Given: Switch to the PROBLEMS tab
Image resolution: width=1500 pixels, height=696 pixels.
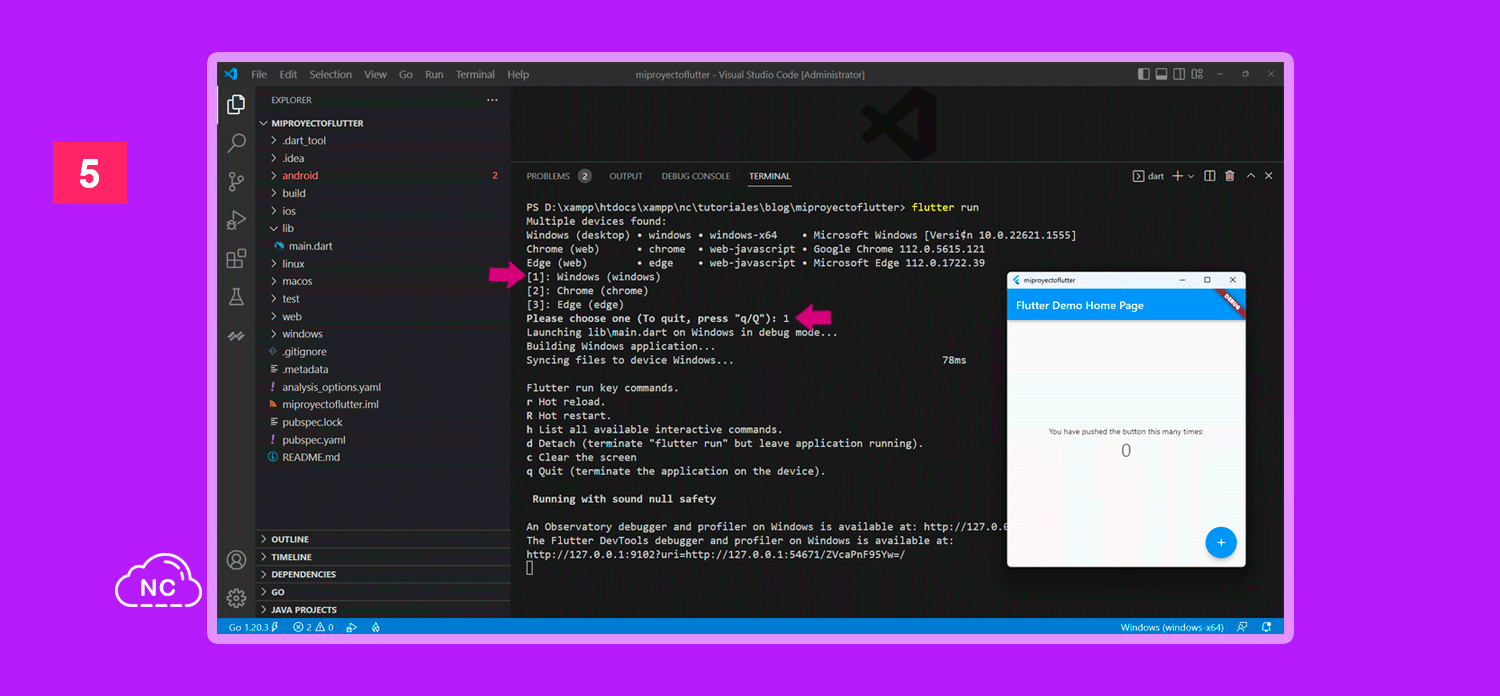Looking at the screenshot, I should 559,176.
